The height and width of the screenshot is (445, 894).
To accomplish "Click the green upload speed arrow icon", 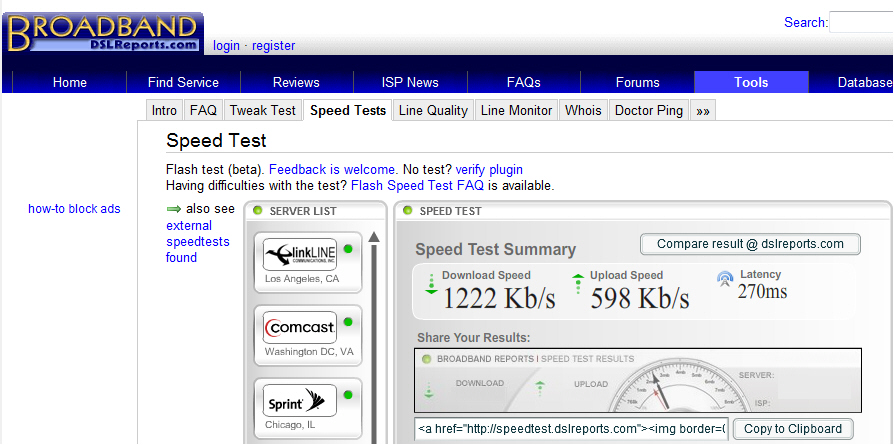I will coord(578,285).
